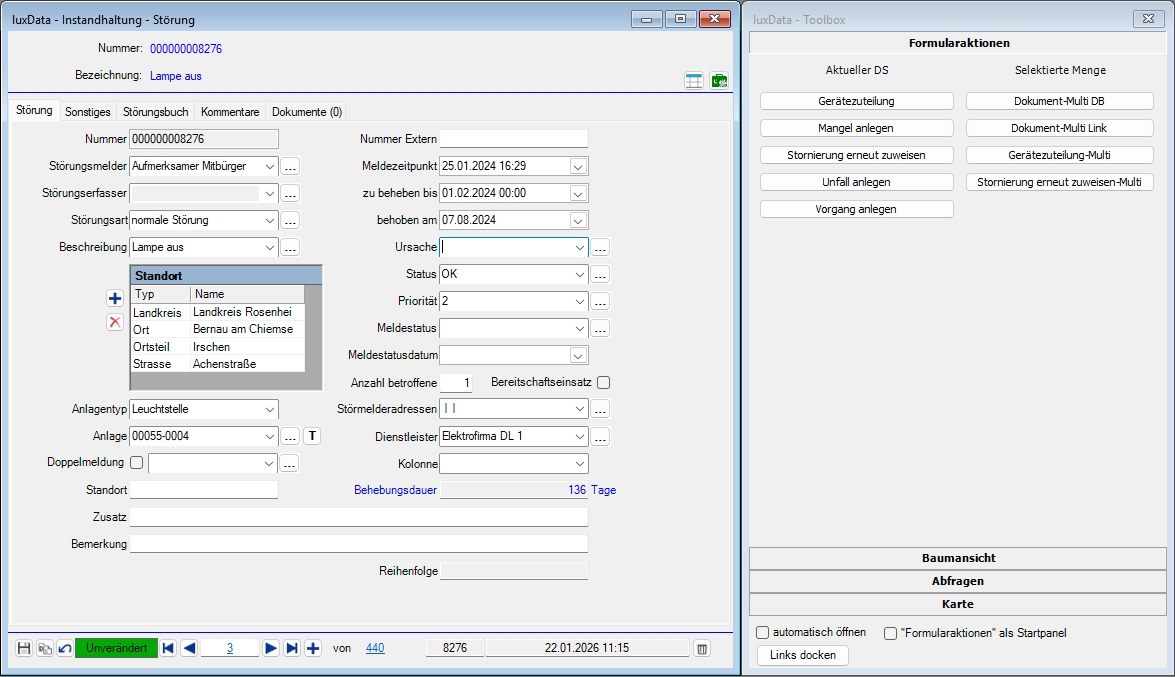The width and height of the screenshot is (1175, 677).
Task: Expand the Dienstleister dropdown list
Action: click(579, 436)
